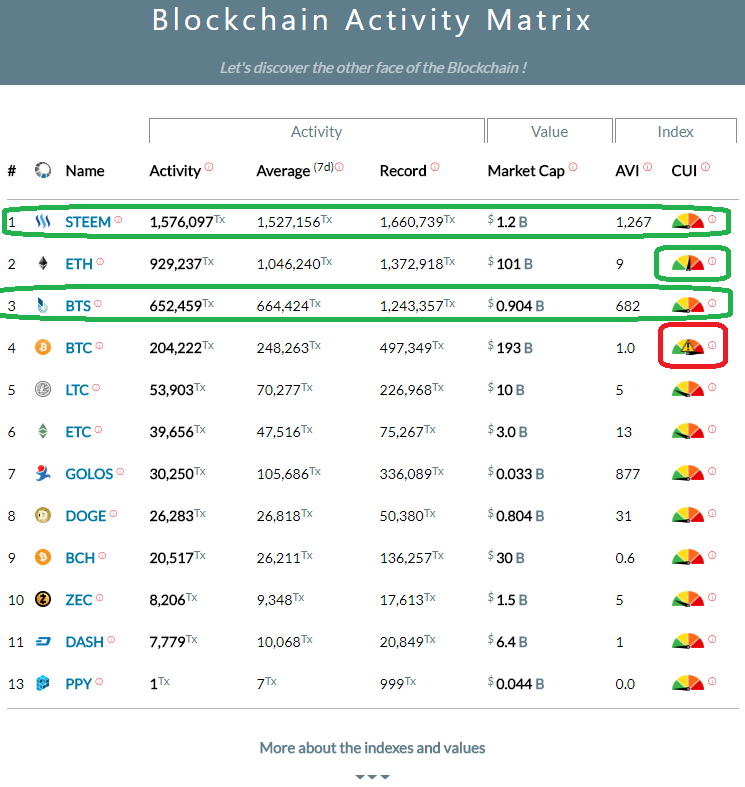Click the circular logo column header icon

click(43, 170)
